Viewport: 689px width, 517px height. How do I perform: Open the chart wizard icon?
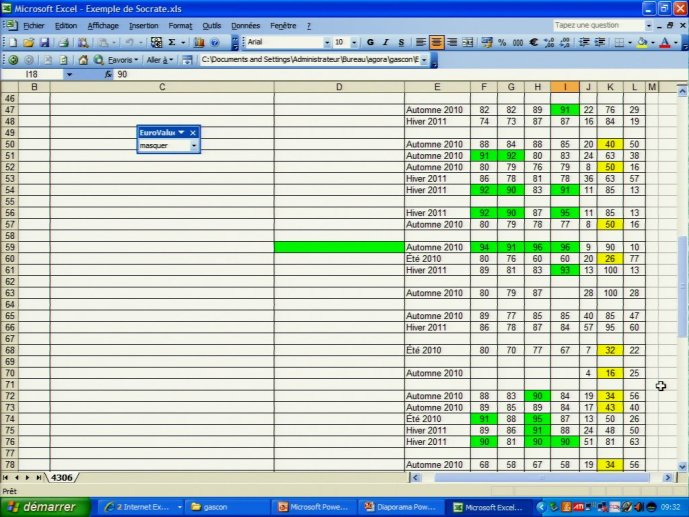tap(199, 43)
